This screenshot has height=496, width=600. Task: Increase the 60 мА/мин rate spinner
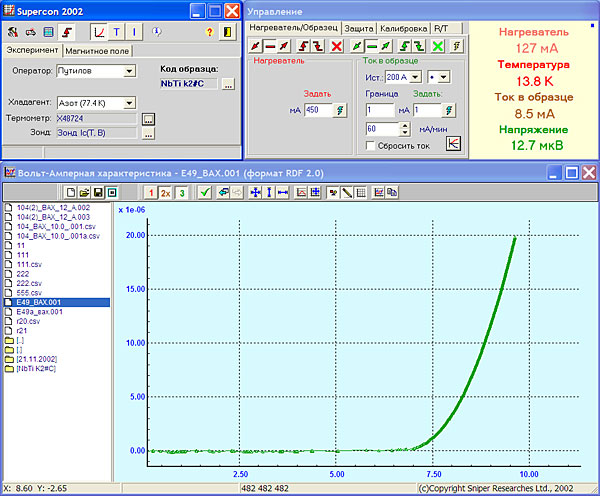coord(405,126)
